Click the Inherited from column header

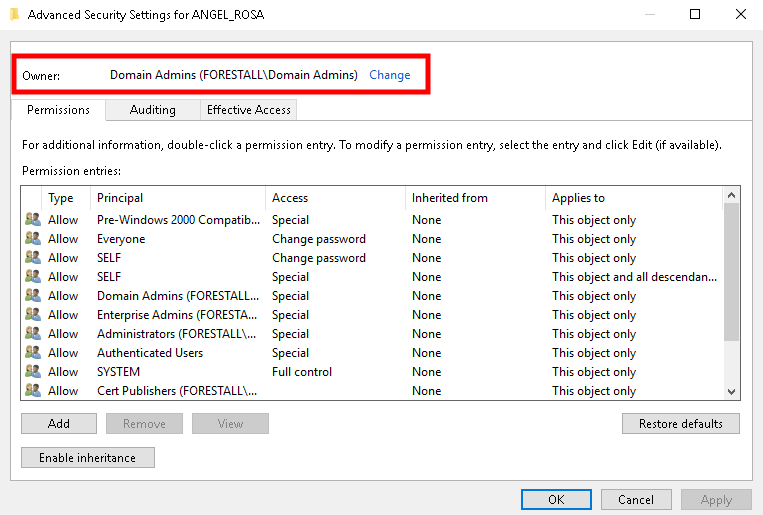click(x=475, y=198)
